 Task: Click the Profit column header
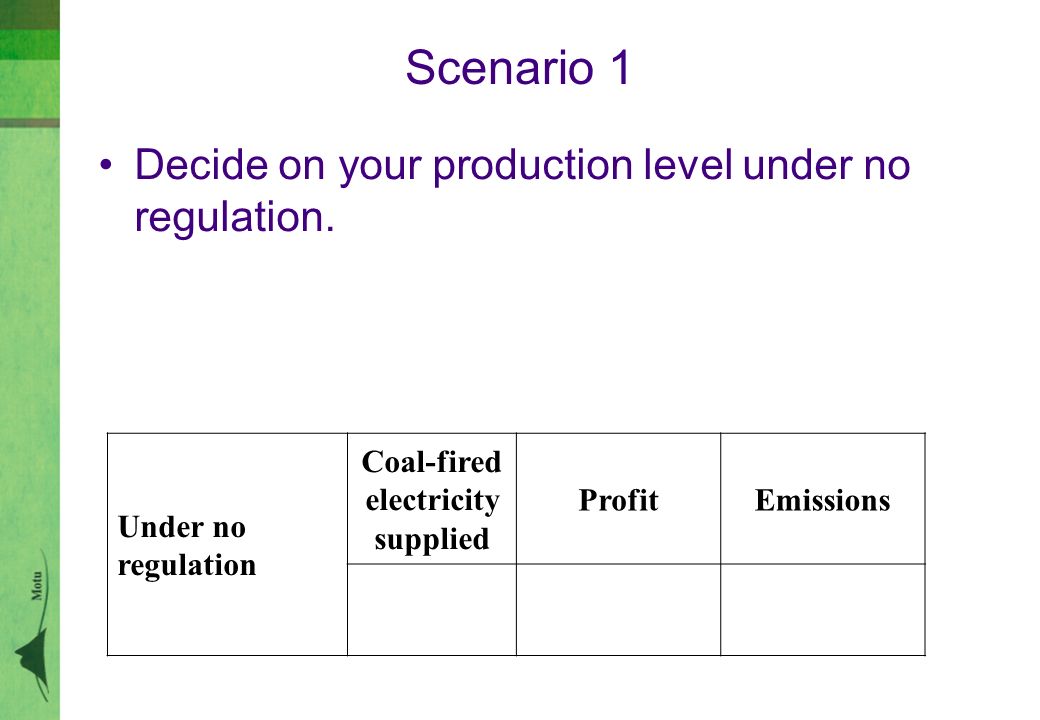(x=618, y=499)
